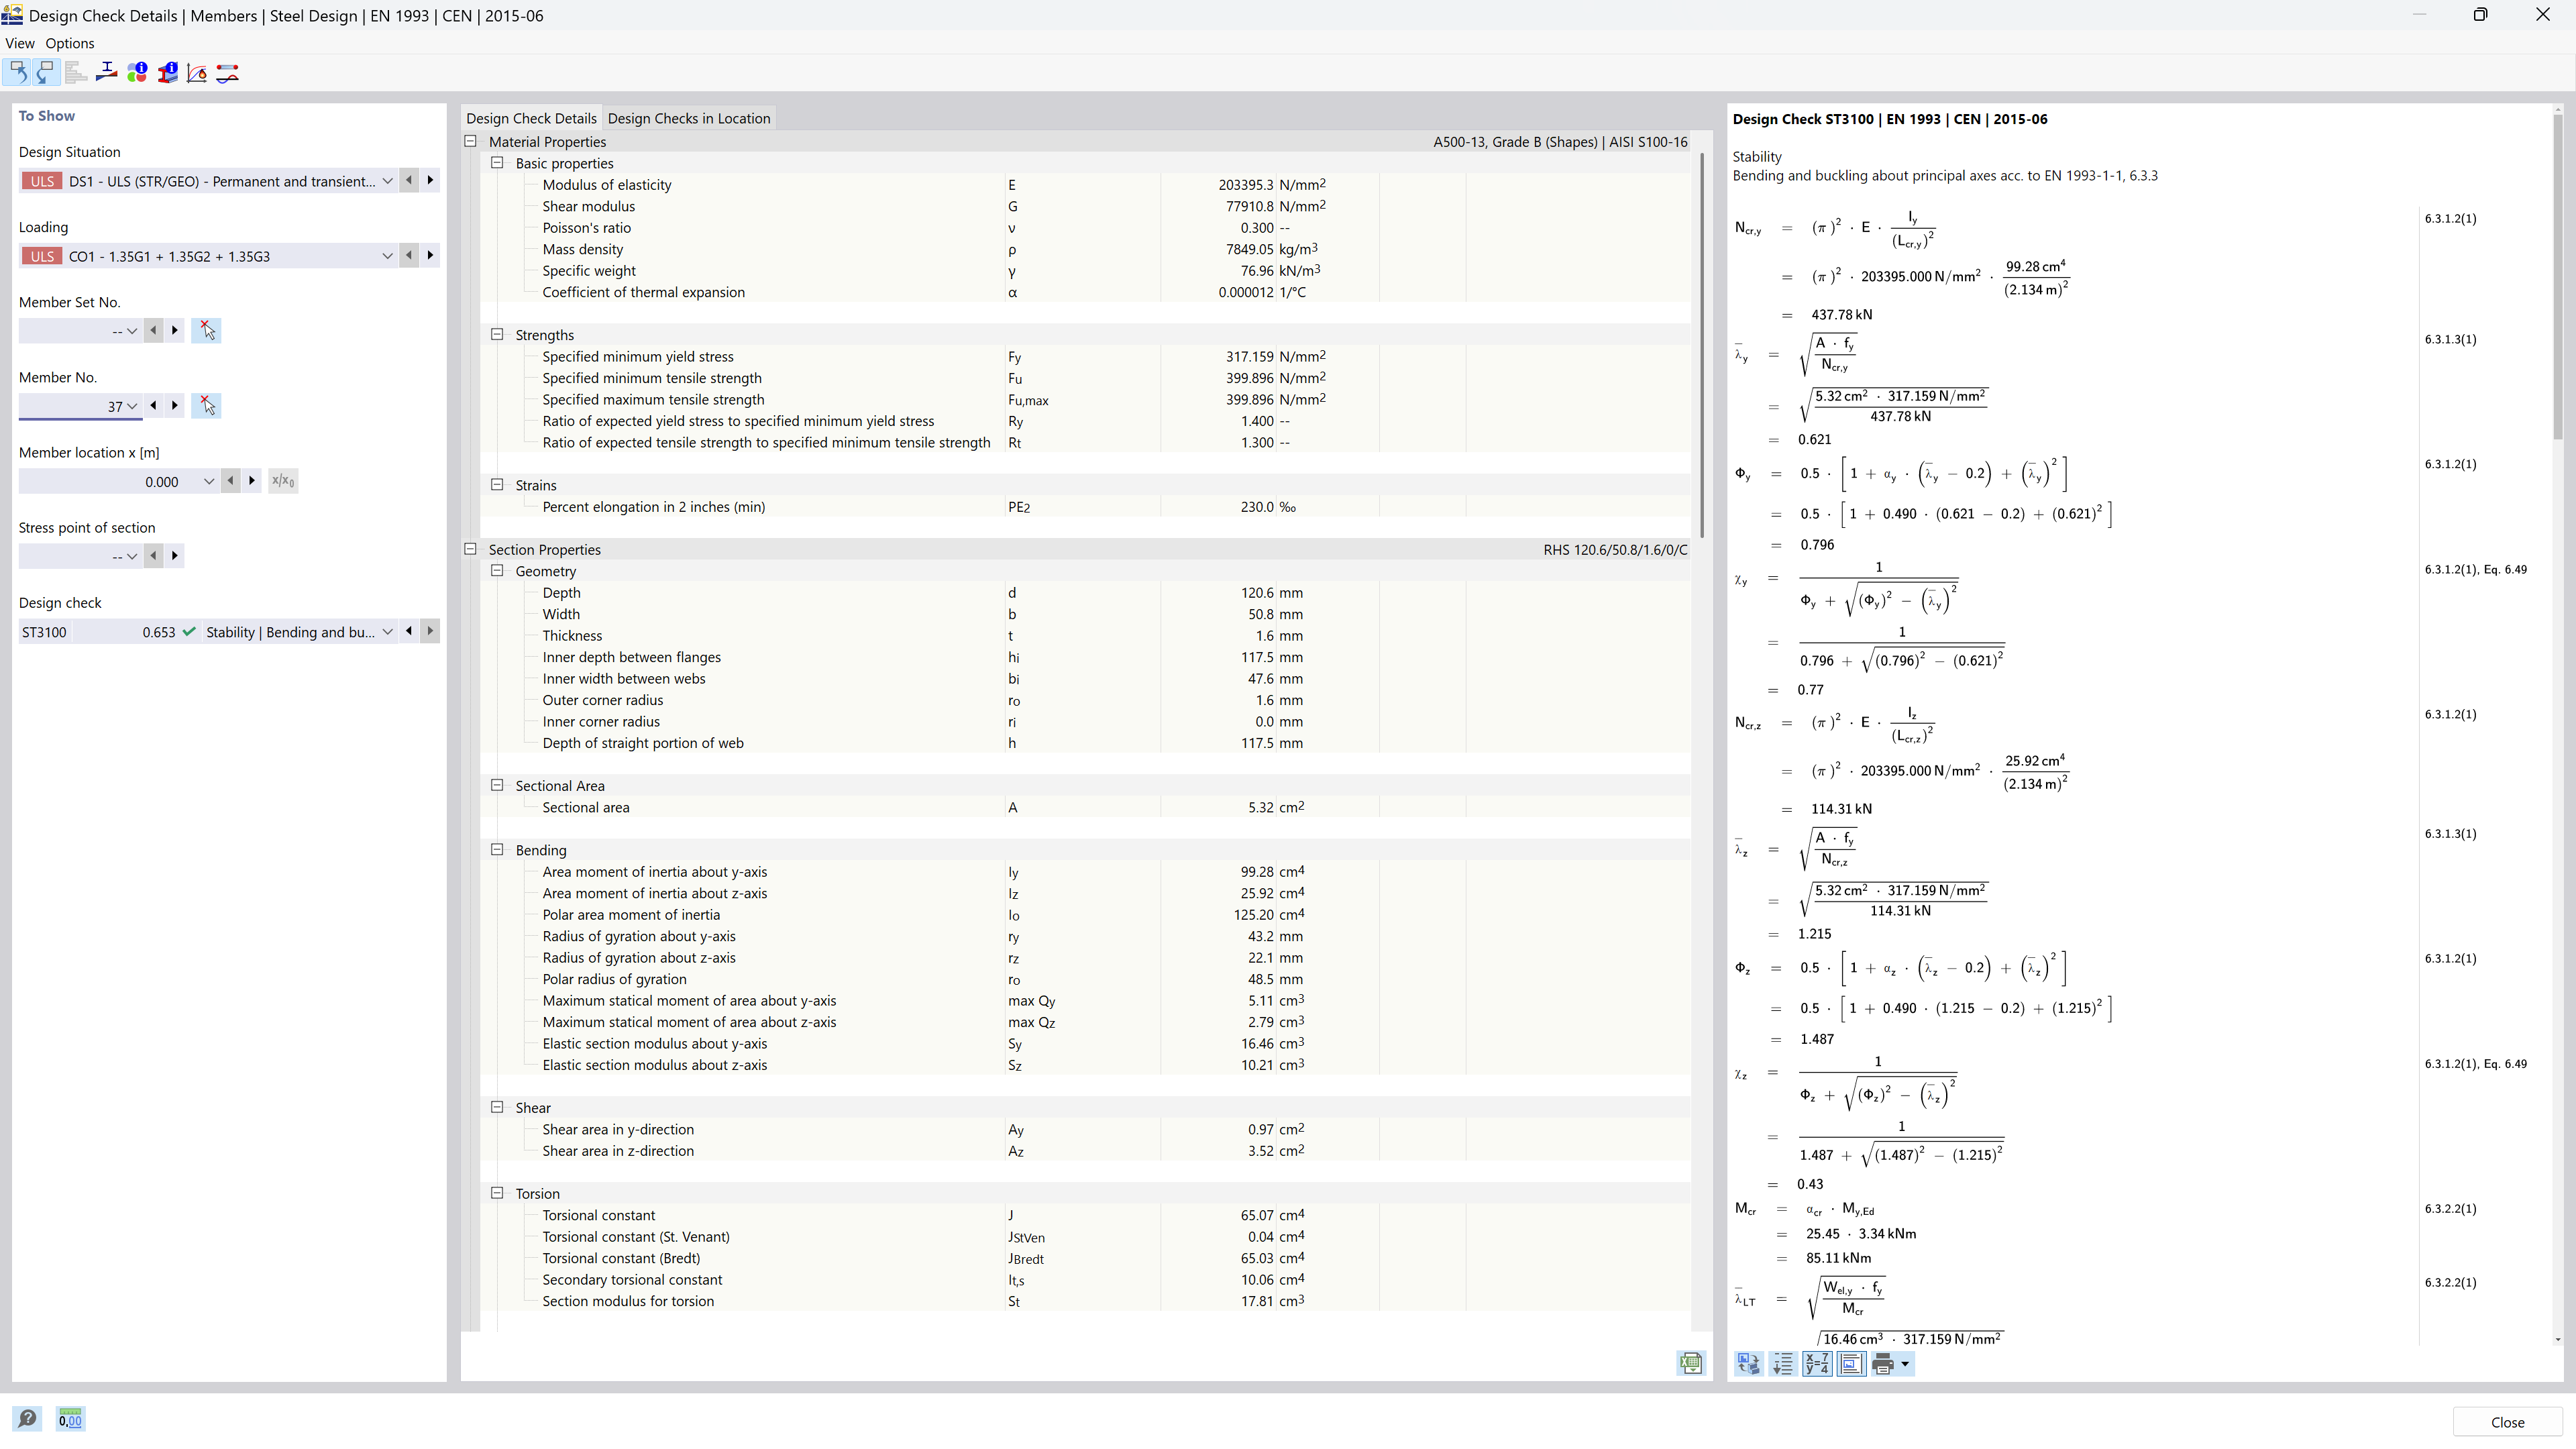Click the Close button

coord(2507,1421)
